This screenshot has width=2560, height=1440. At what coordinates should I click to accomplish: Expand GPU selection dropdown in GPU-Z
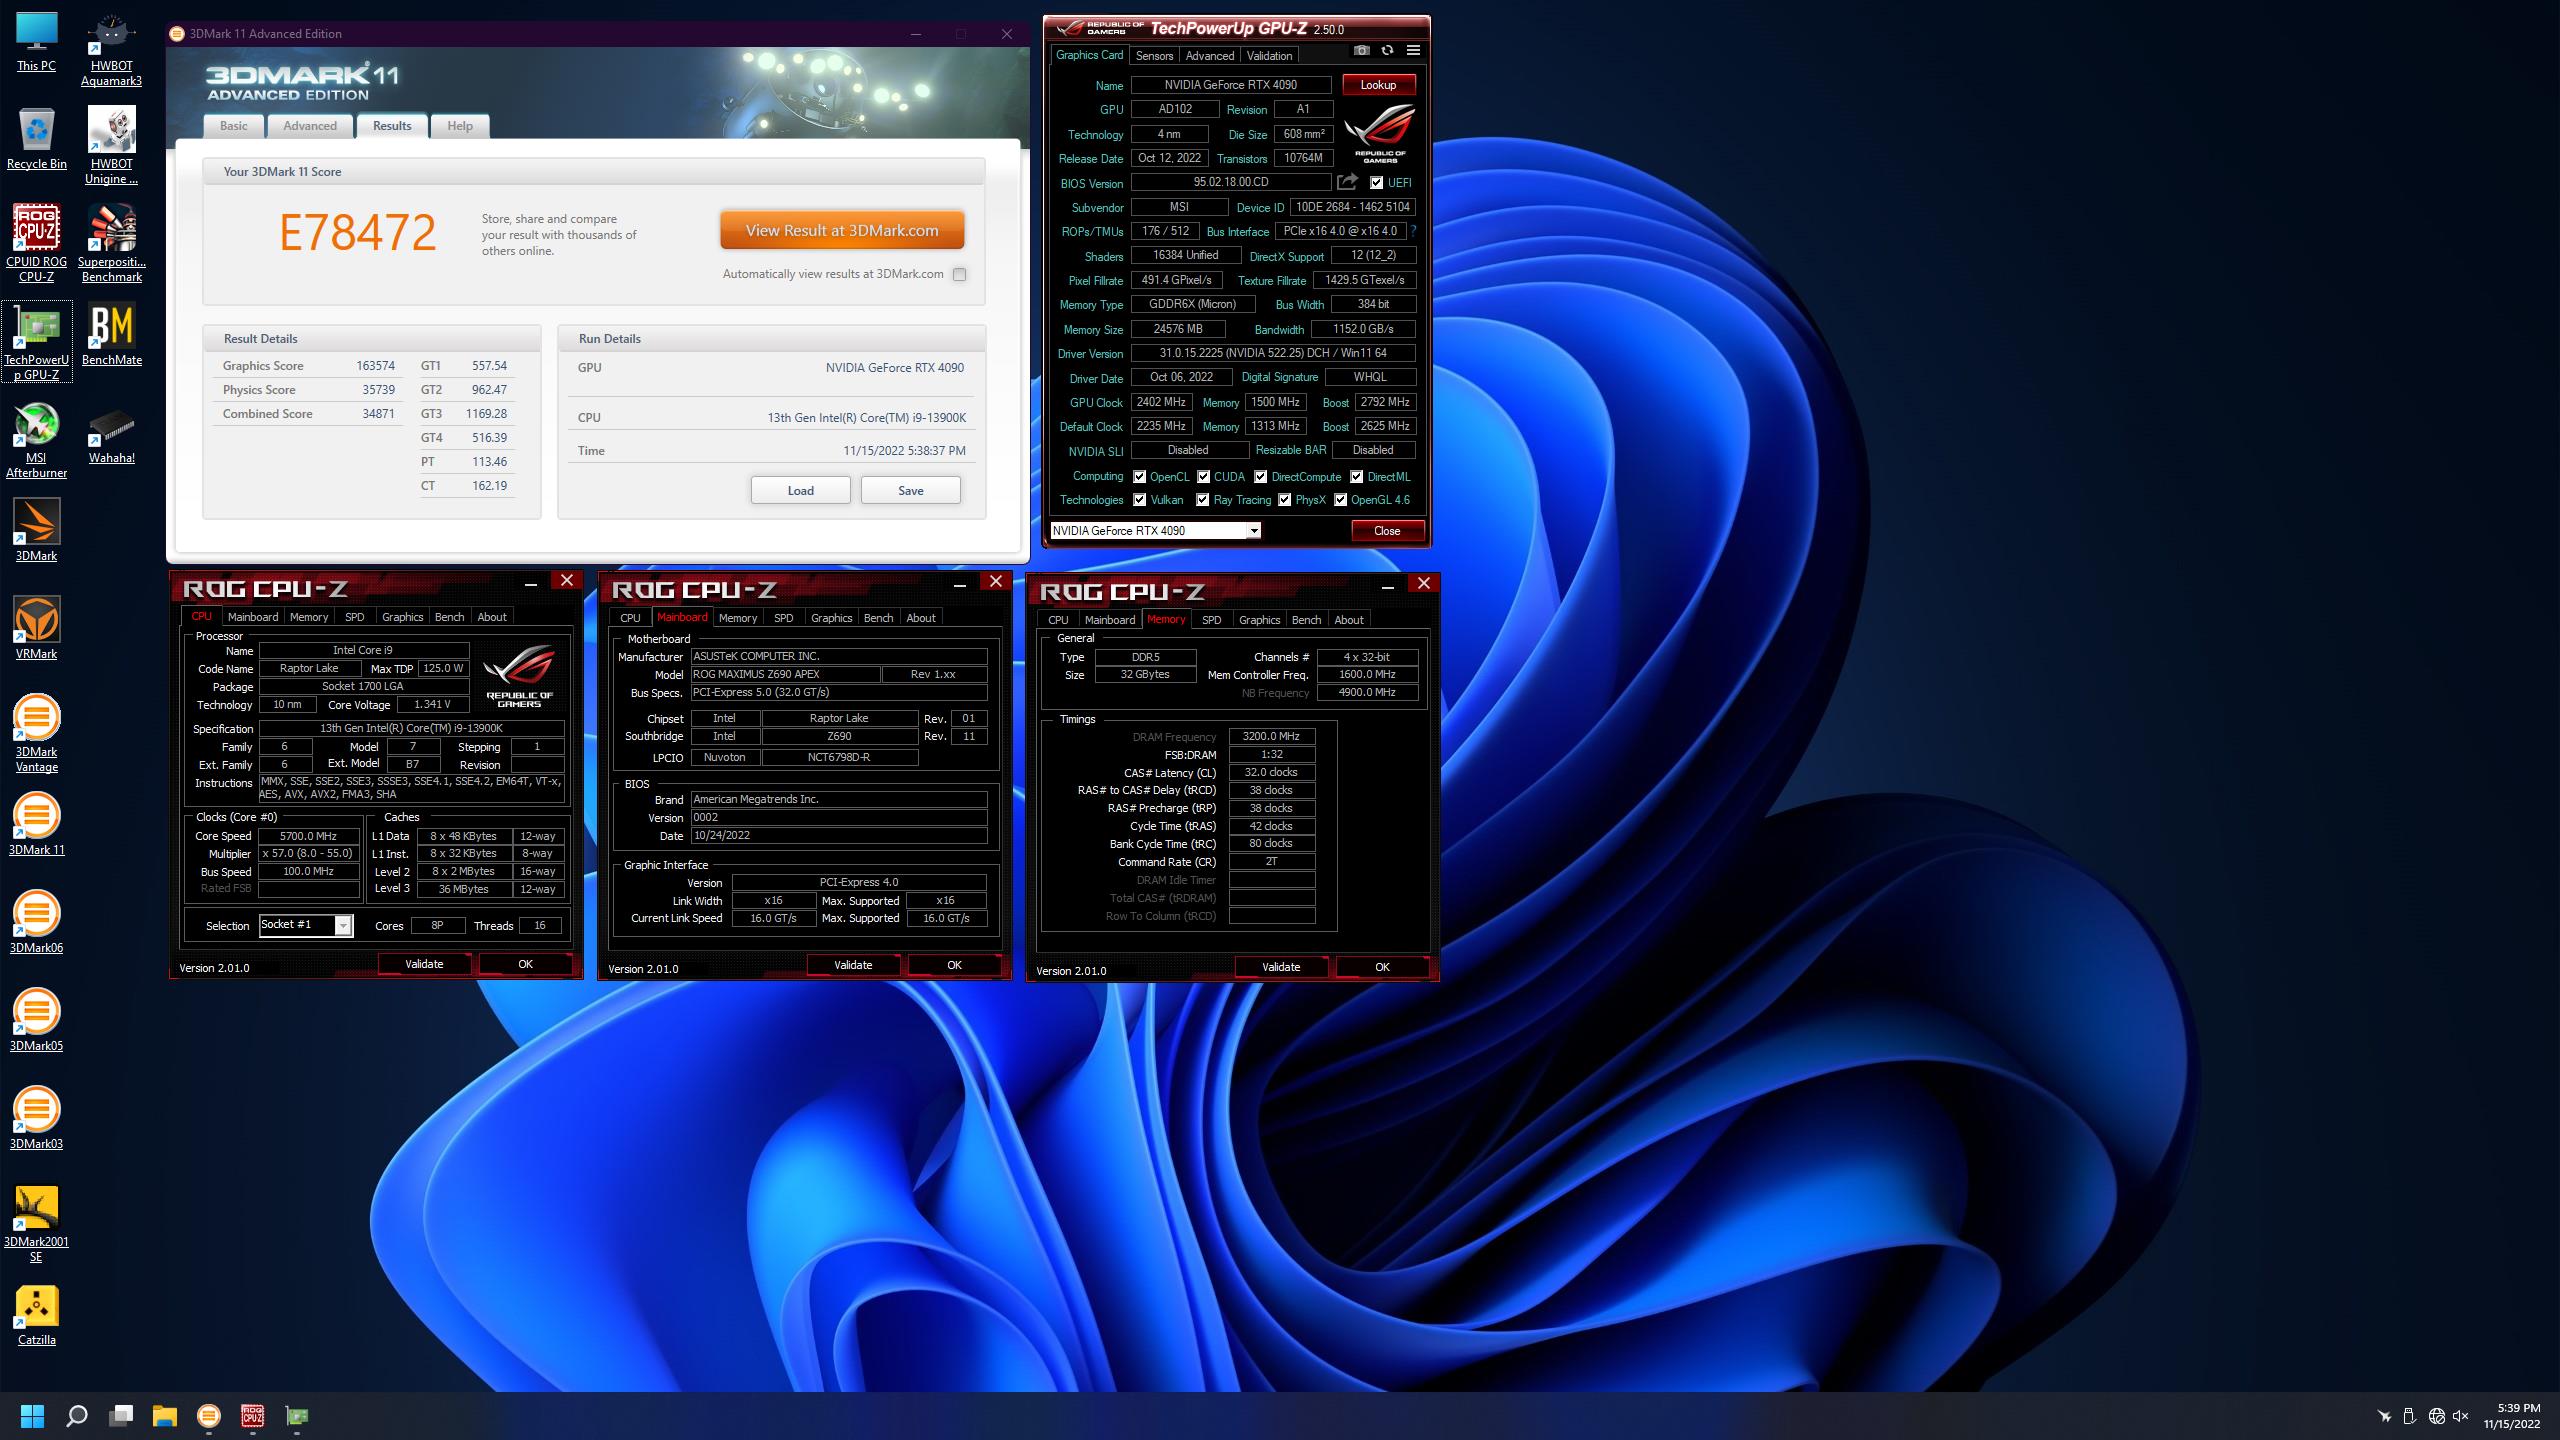(1254, 531)
